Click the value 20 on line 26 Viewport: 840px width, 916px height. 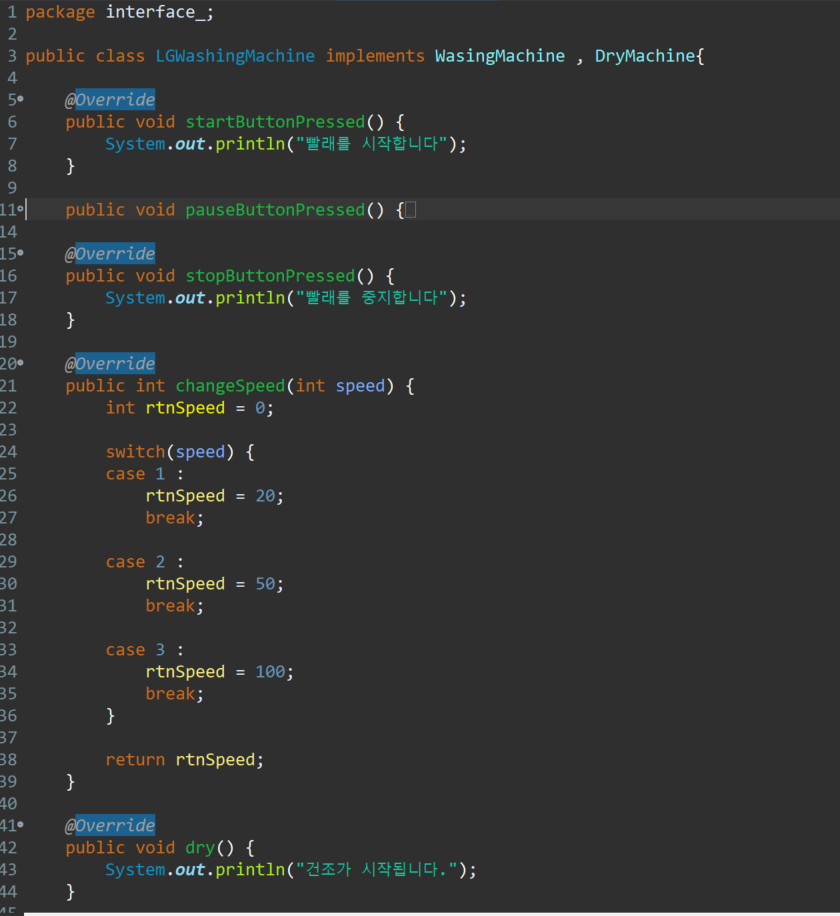tap(265, 496)
